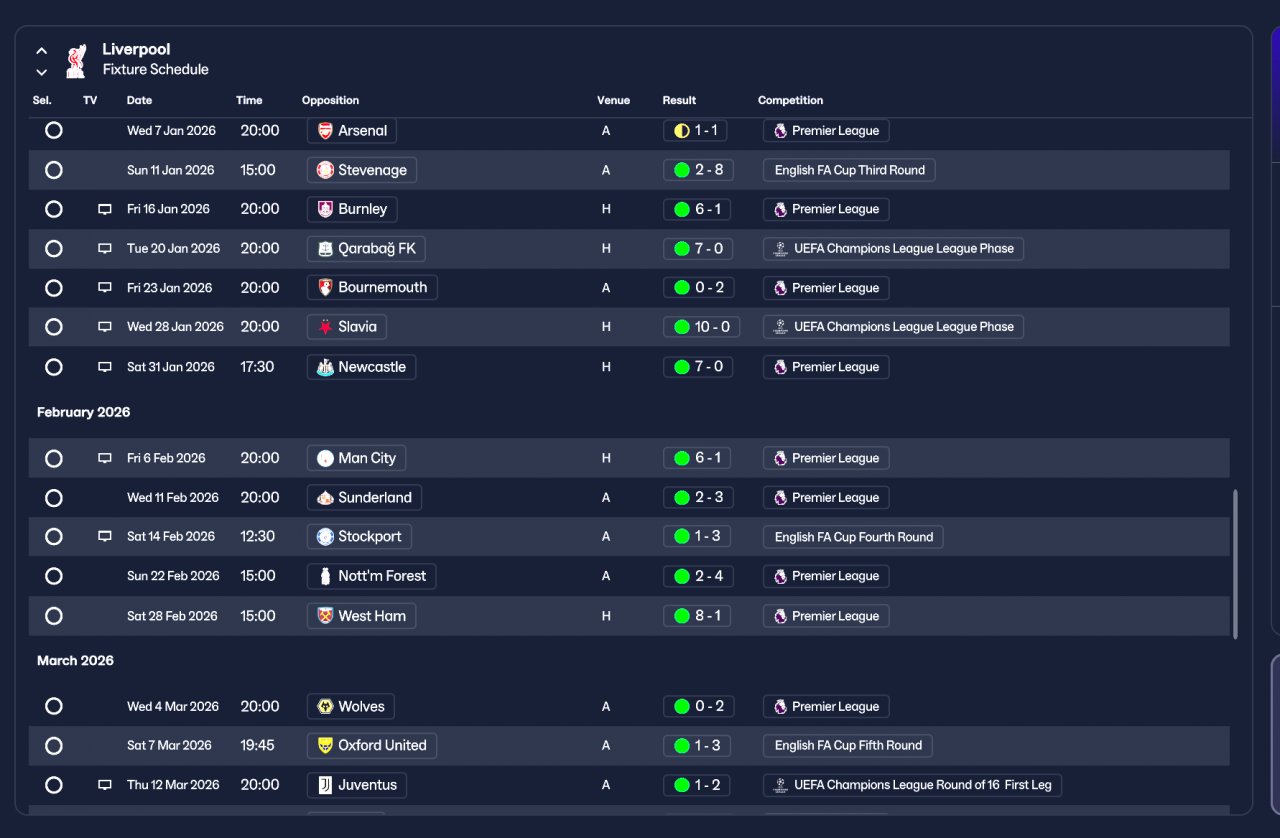Viewport: 1280px width, 838px height.
Task: Click the Competition column header
Action: pos(790,100)
